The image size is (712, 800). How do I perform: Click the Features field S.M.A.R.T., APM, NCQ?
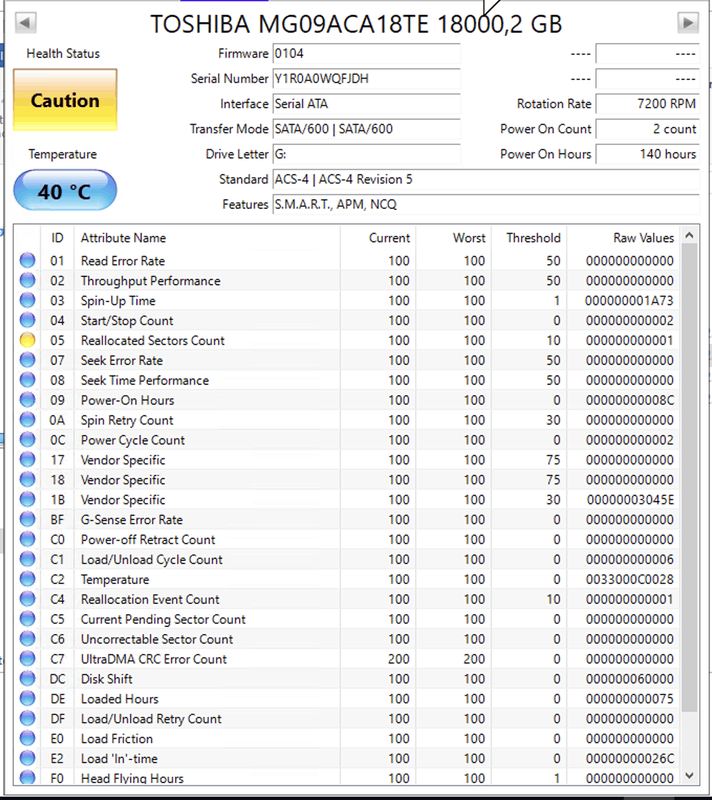(x=486, y=204)
